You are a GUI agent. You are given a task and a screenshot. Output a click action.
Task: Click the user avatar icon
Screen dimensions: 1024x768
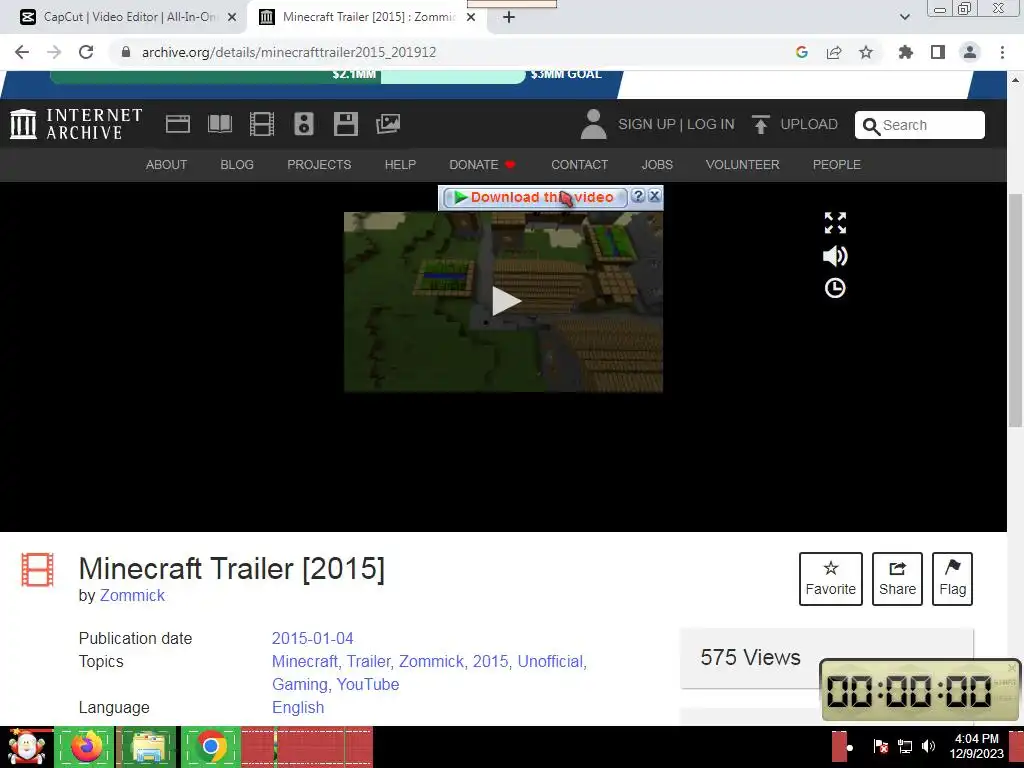(x=593, y=124)
